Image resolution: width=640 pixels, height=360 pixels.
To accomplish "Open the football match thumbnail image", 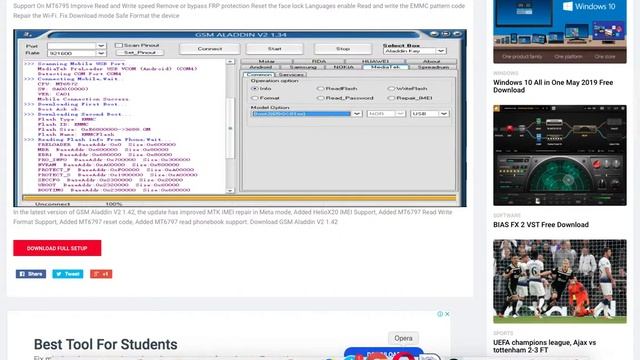I will tap(560, 282).
